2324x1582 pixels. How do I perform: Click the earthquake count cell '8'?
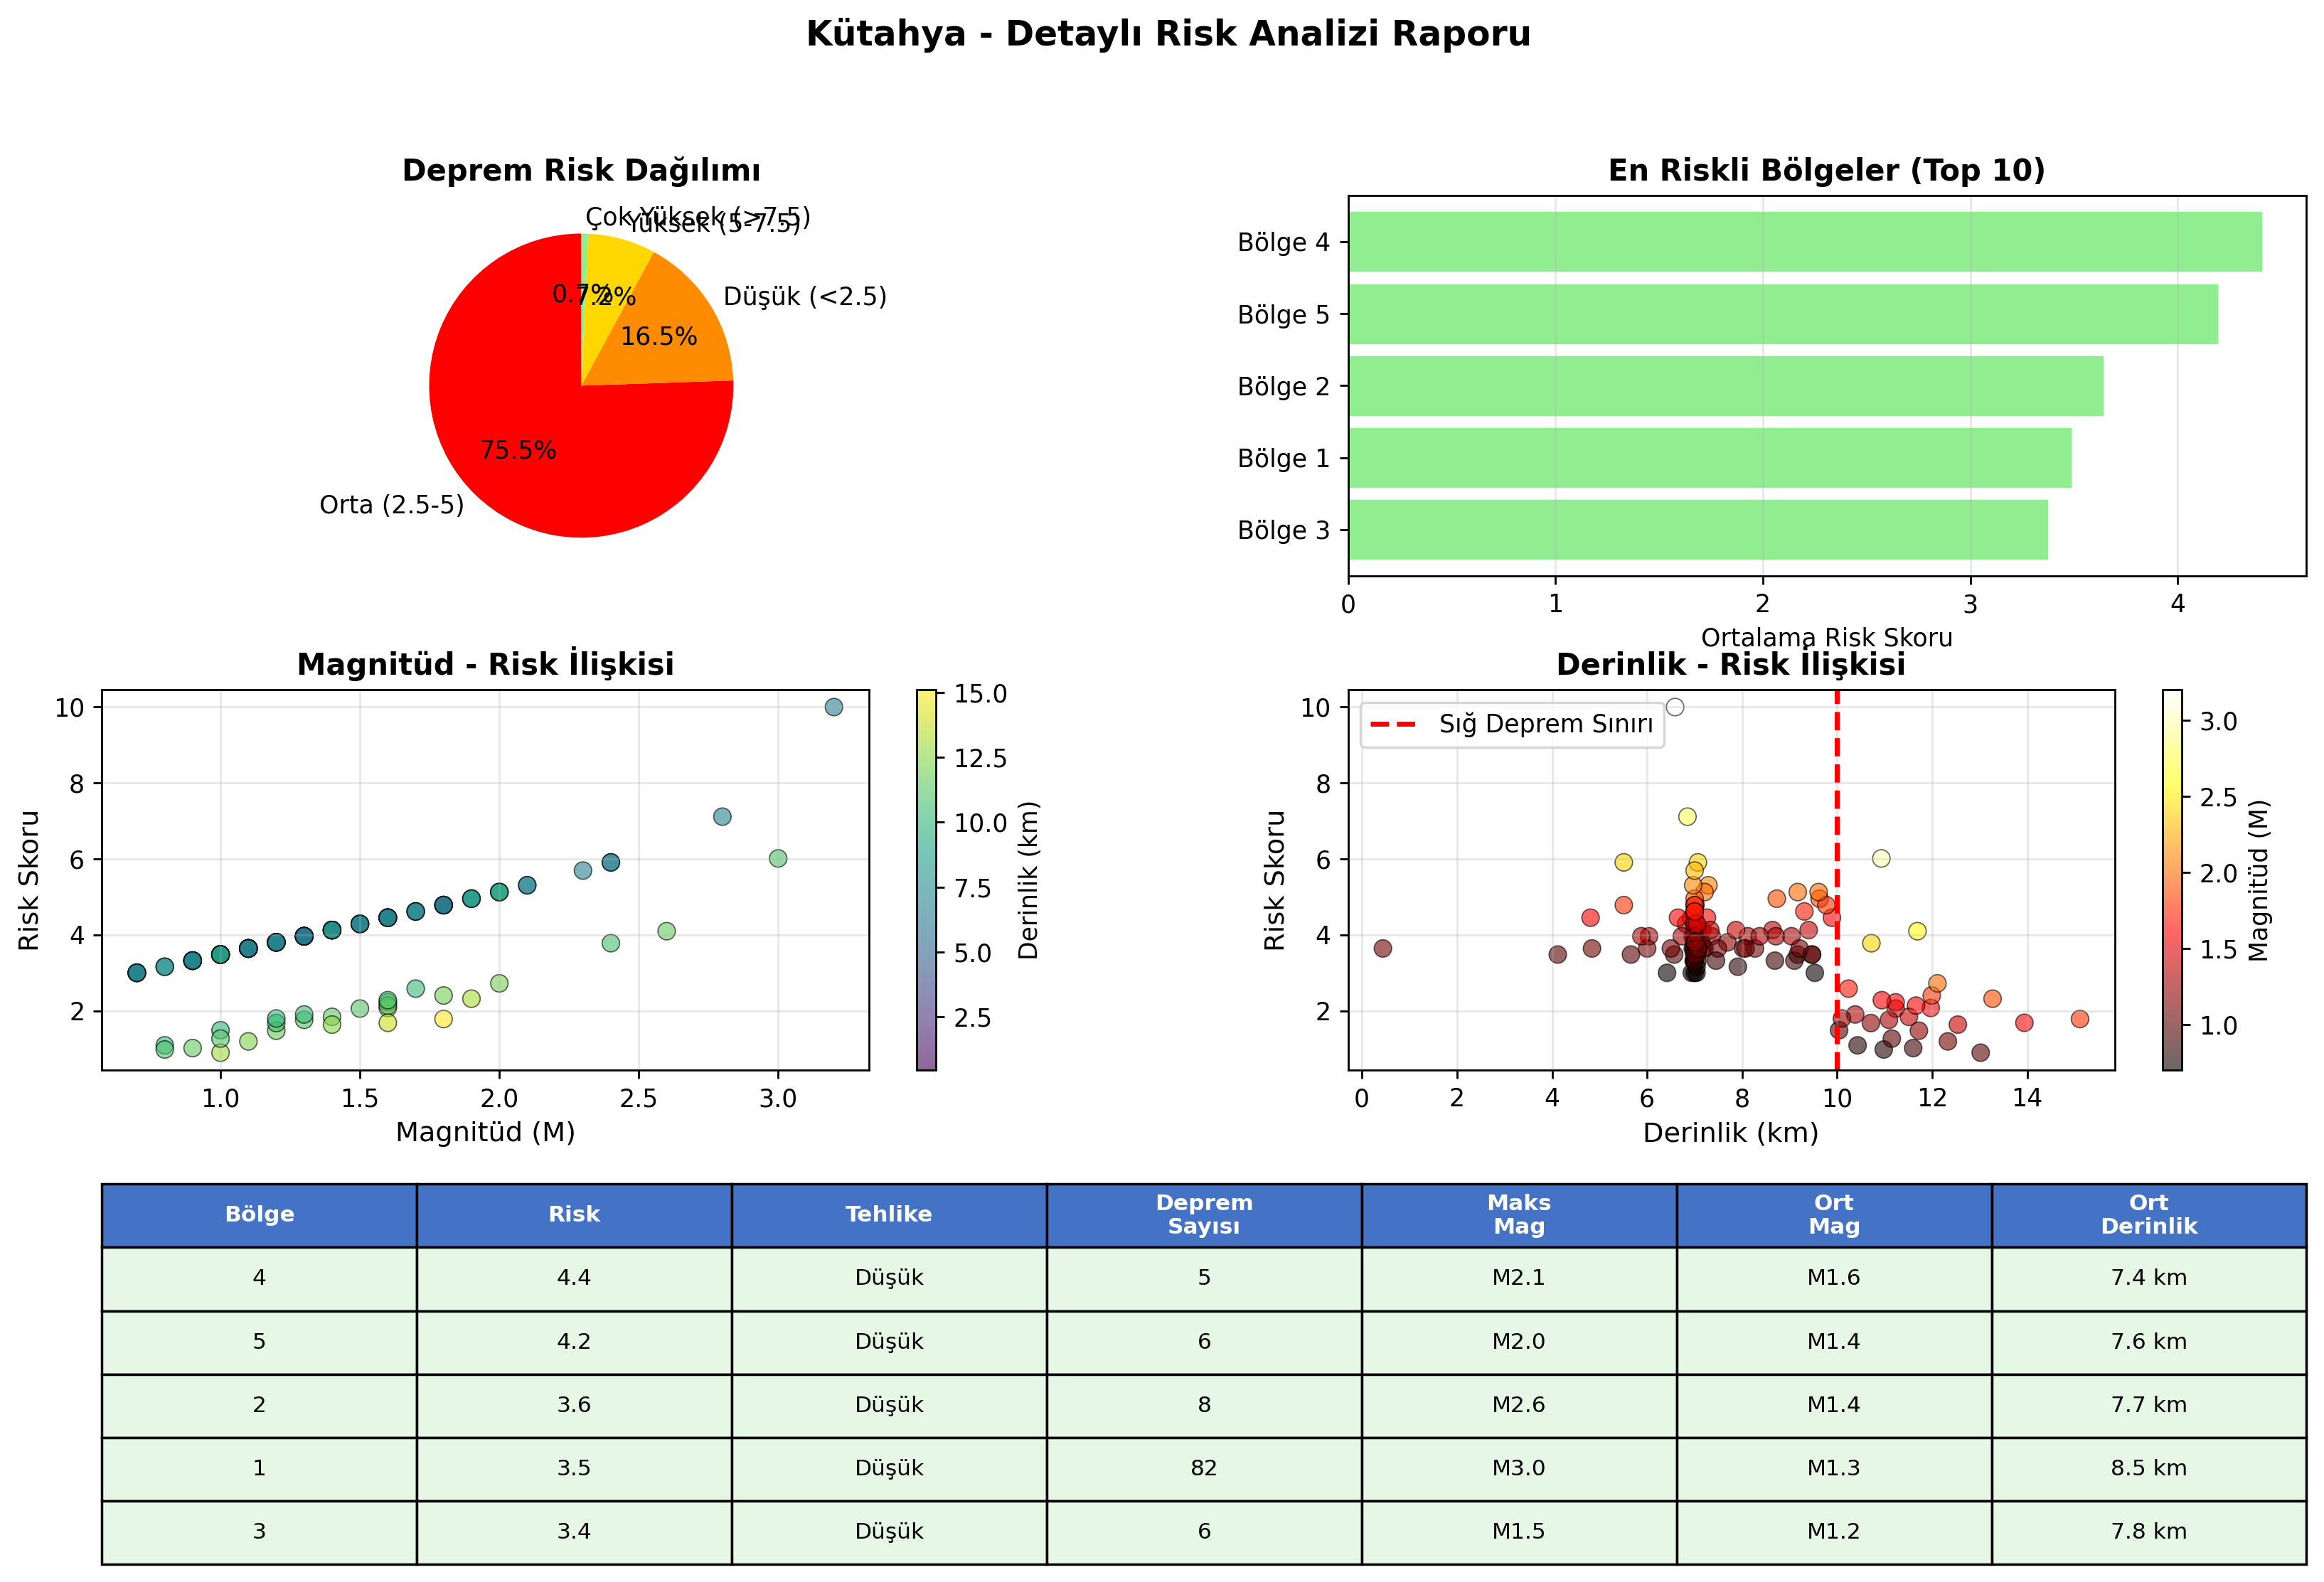point(1204,1405)
